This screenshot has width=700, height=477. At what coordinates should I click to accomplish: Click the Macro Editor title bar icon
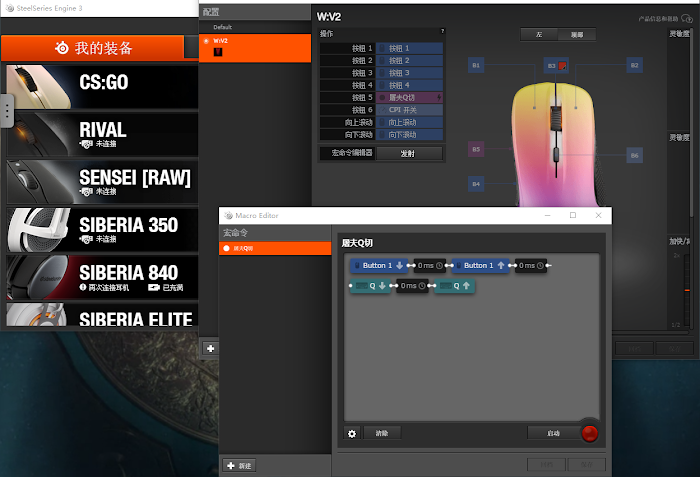[x=229, y=216]
